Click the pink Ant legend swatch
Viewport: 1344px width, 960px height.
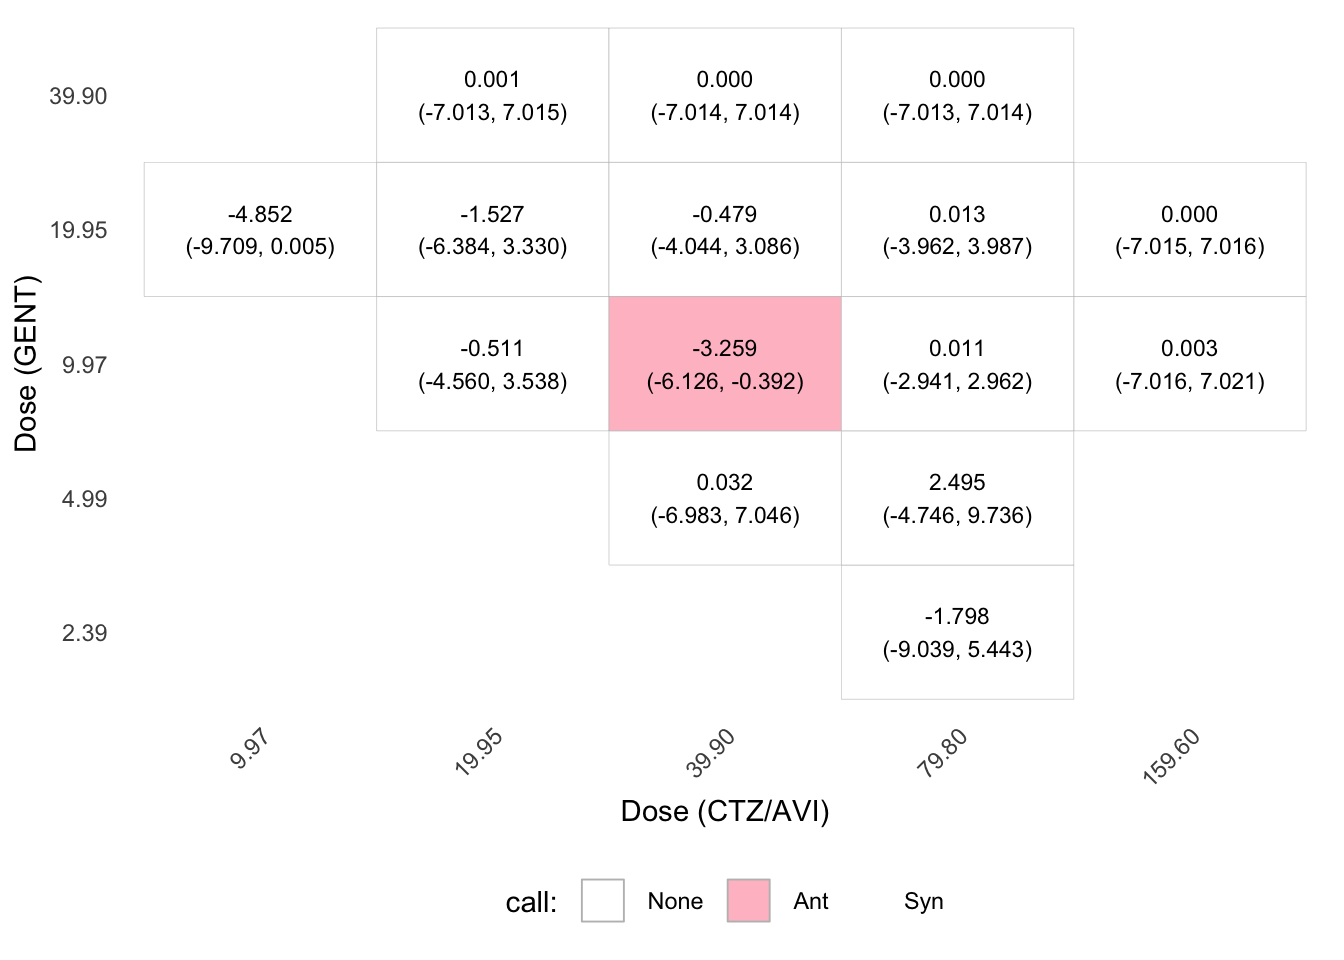click(749, 901)
